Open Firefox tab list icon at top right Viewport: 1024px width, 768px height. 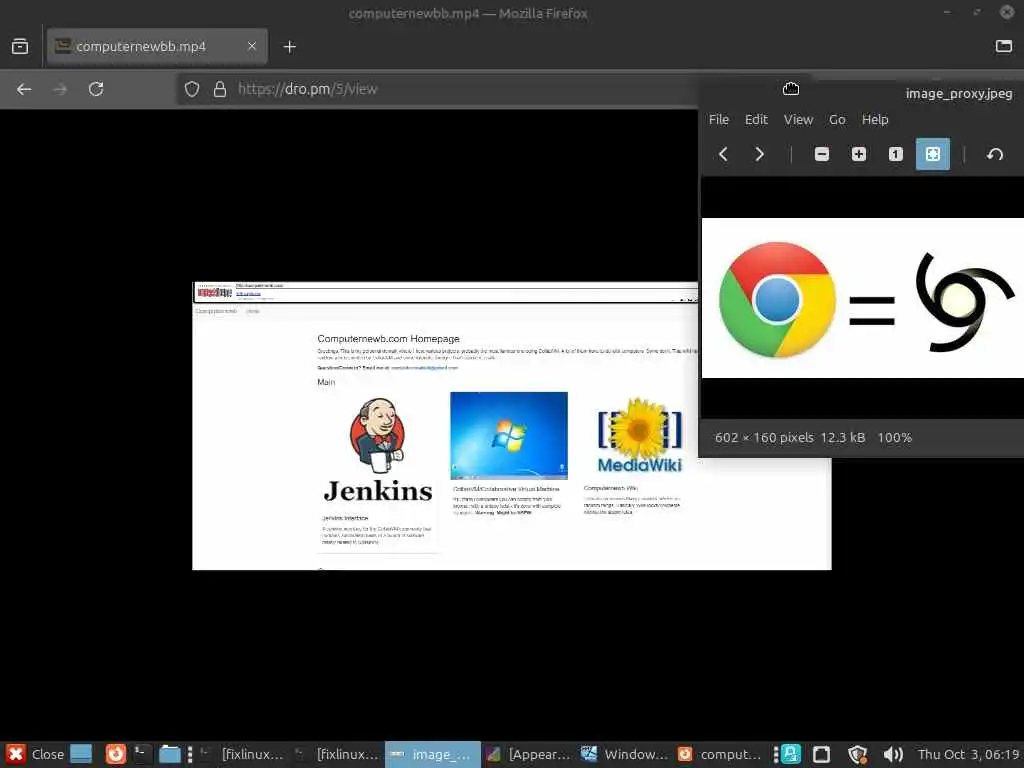[1004, 46]
